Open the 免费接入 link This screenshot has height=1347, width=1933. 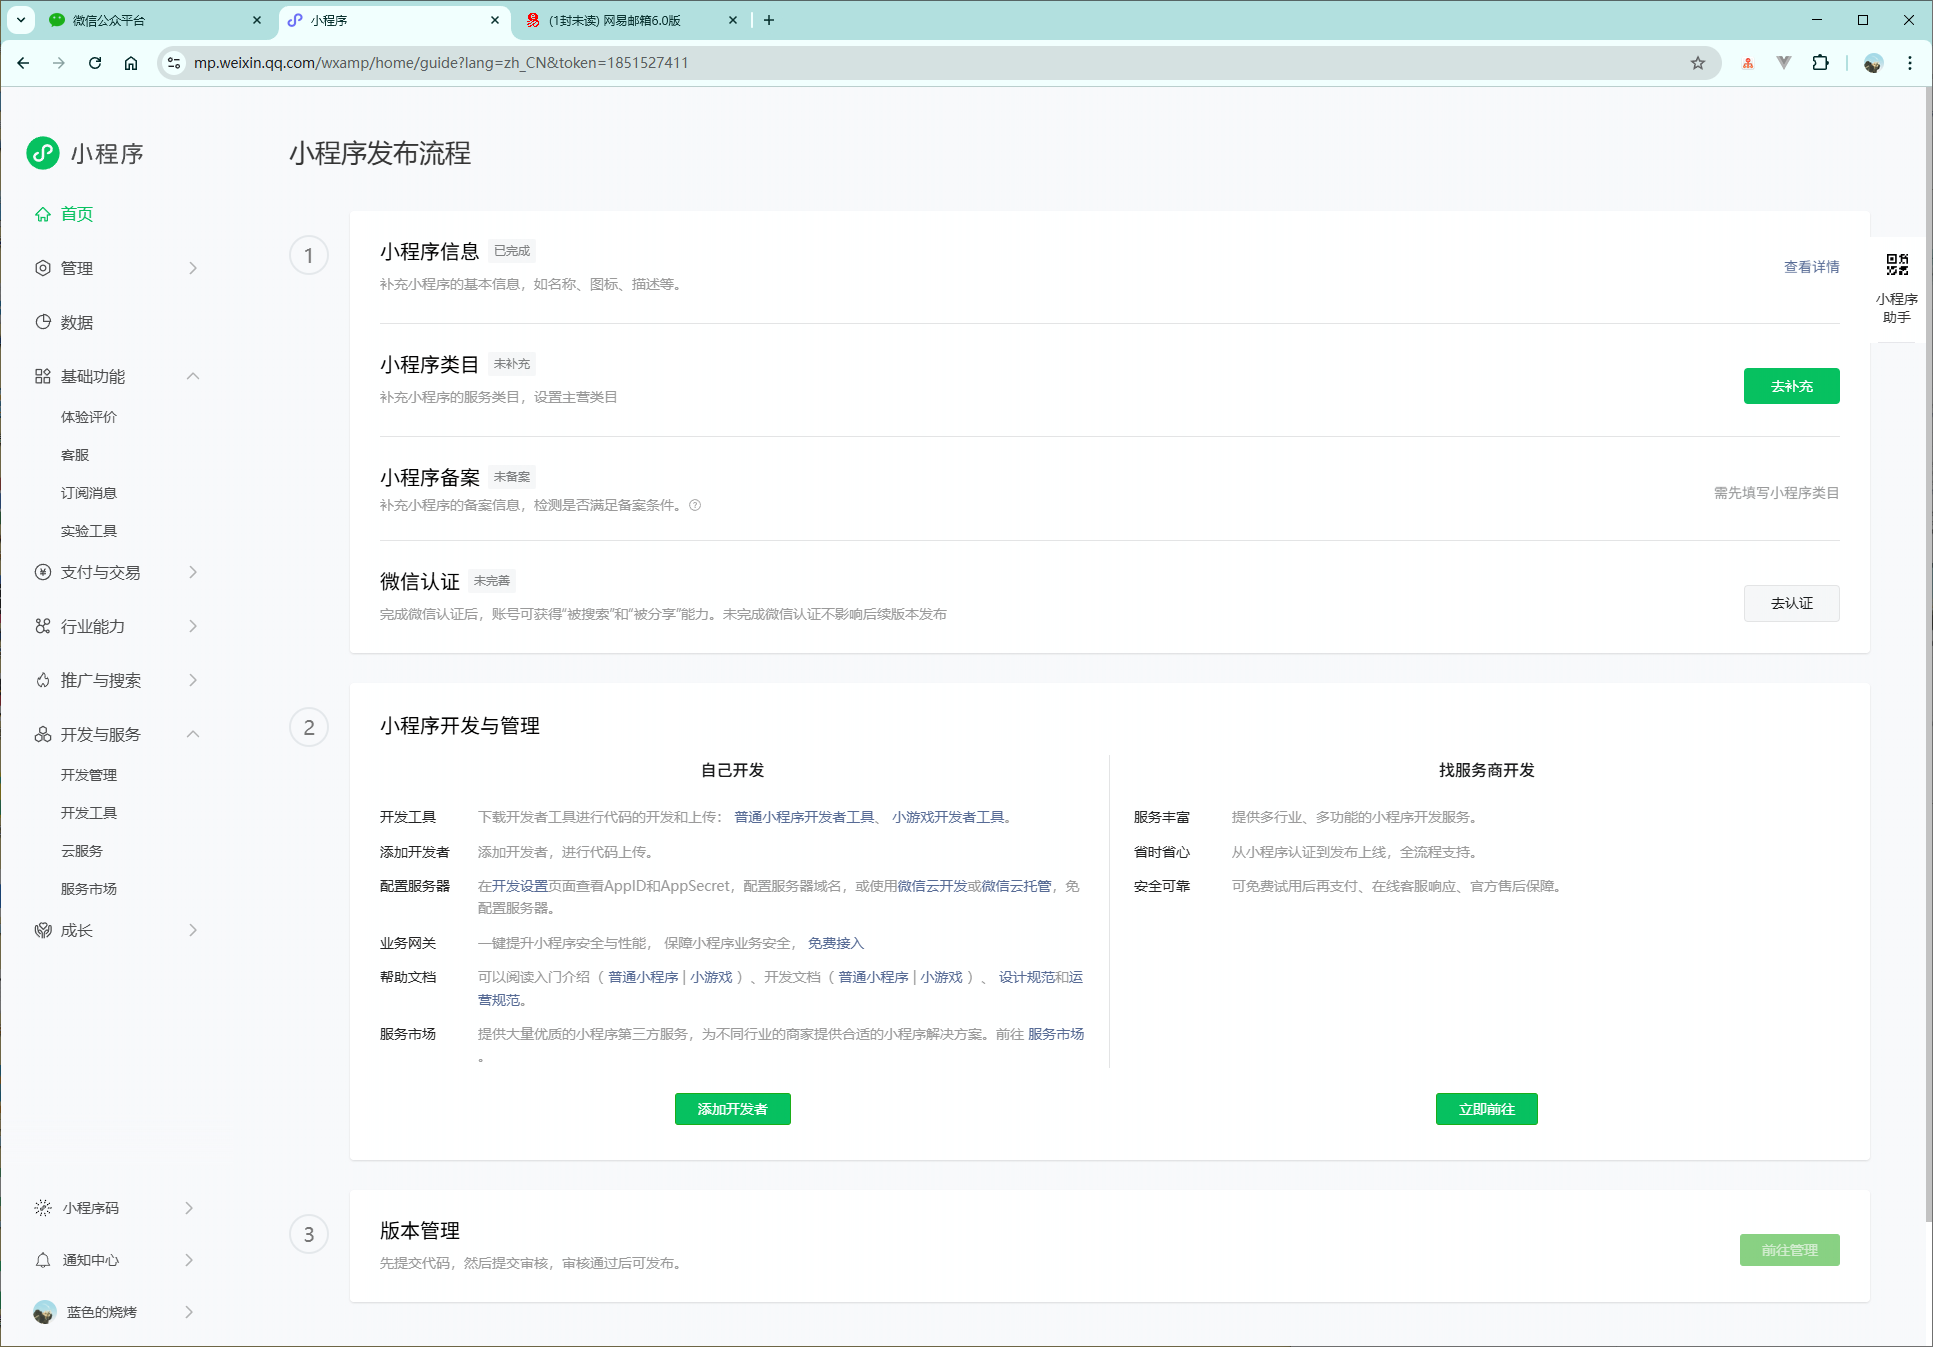835,943
